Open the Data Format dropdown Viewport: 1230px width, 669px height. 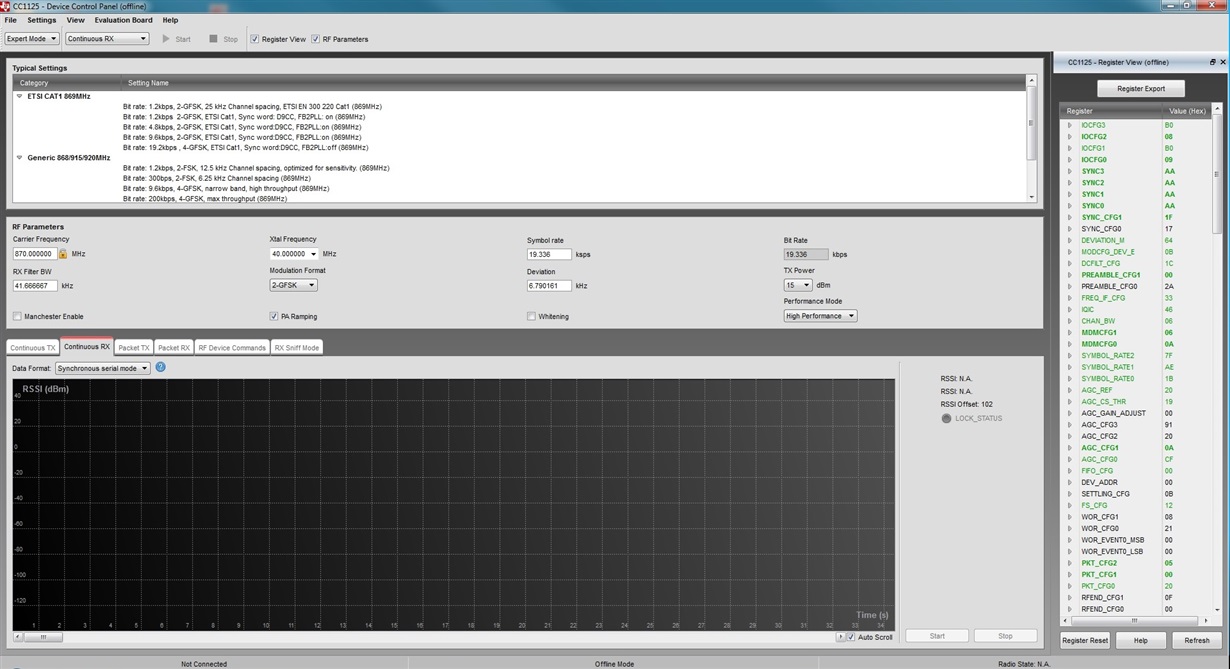coord(102,368)
